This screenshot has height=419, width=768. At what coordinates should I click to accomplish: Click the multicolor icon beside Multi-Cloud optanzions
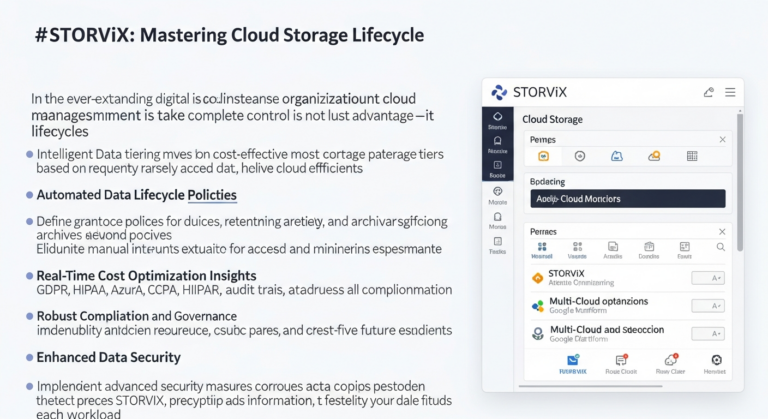(x=538, y=306)
